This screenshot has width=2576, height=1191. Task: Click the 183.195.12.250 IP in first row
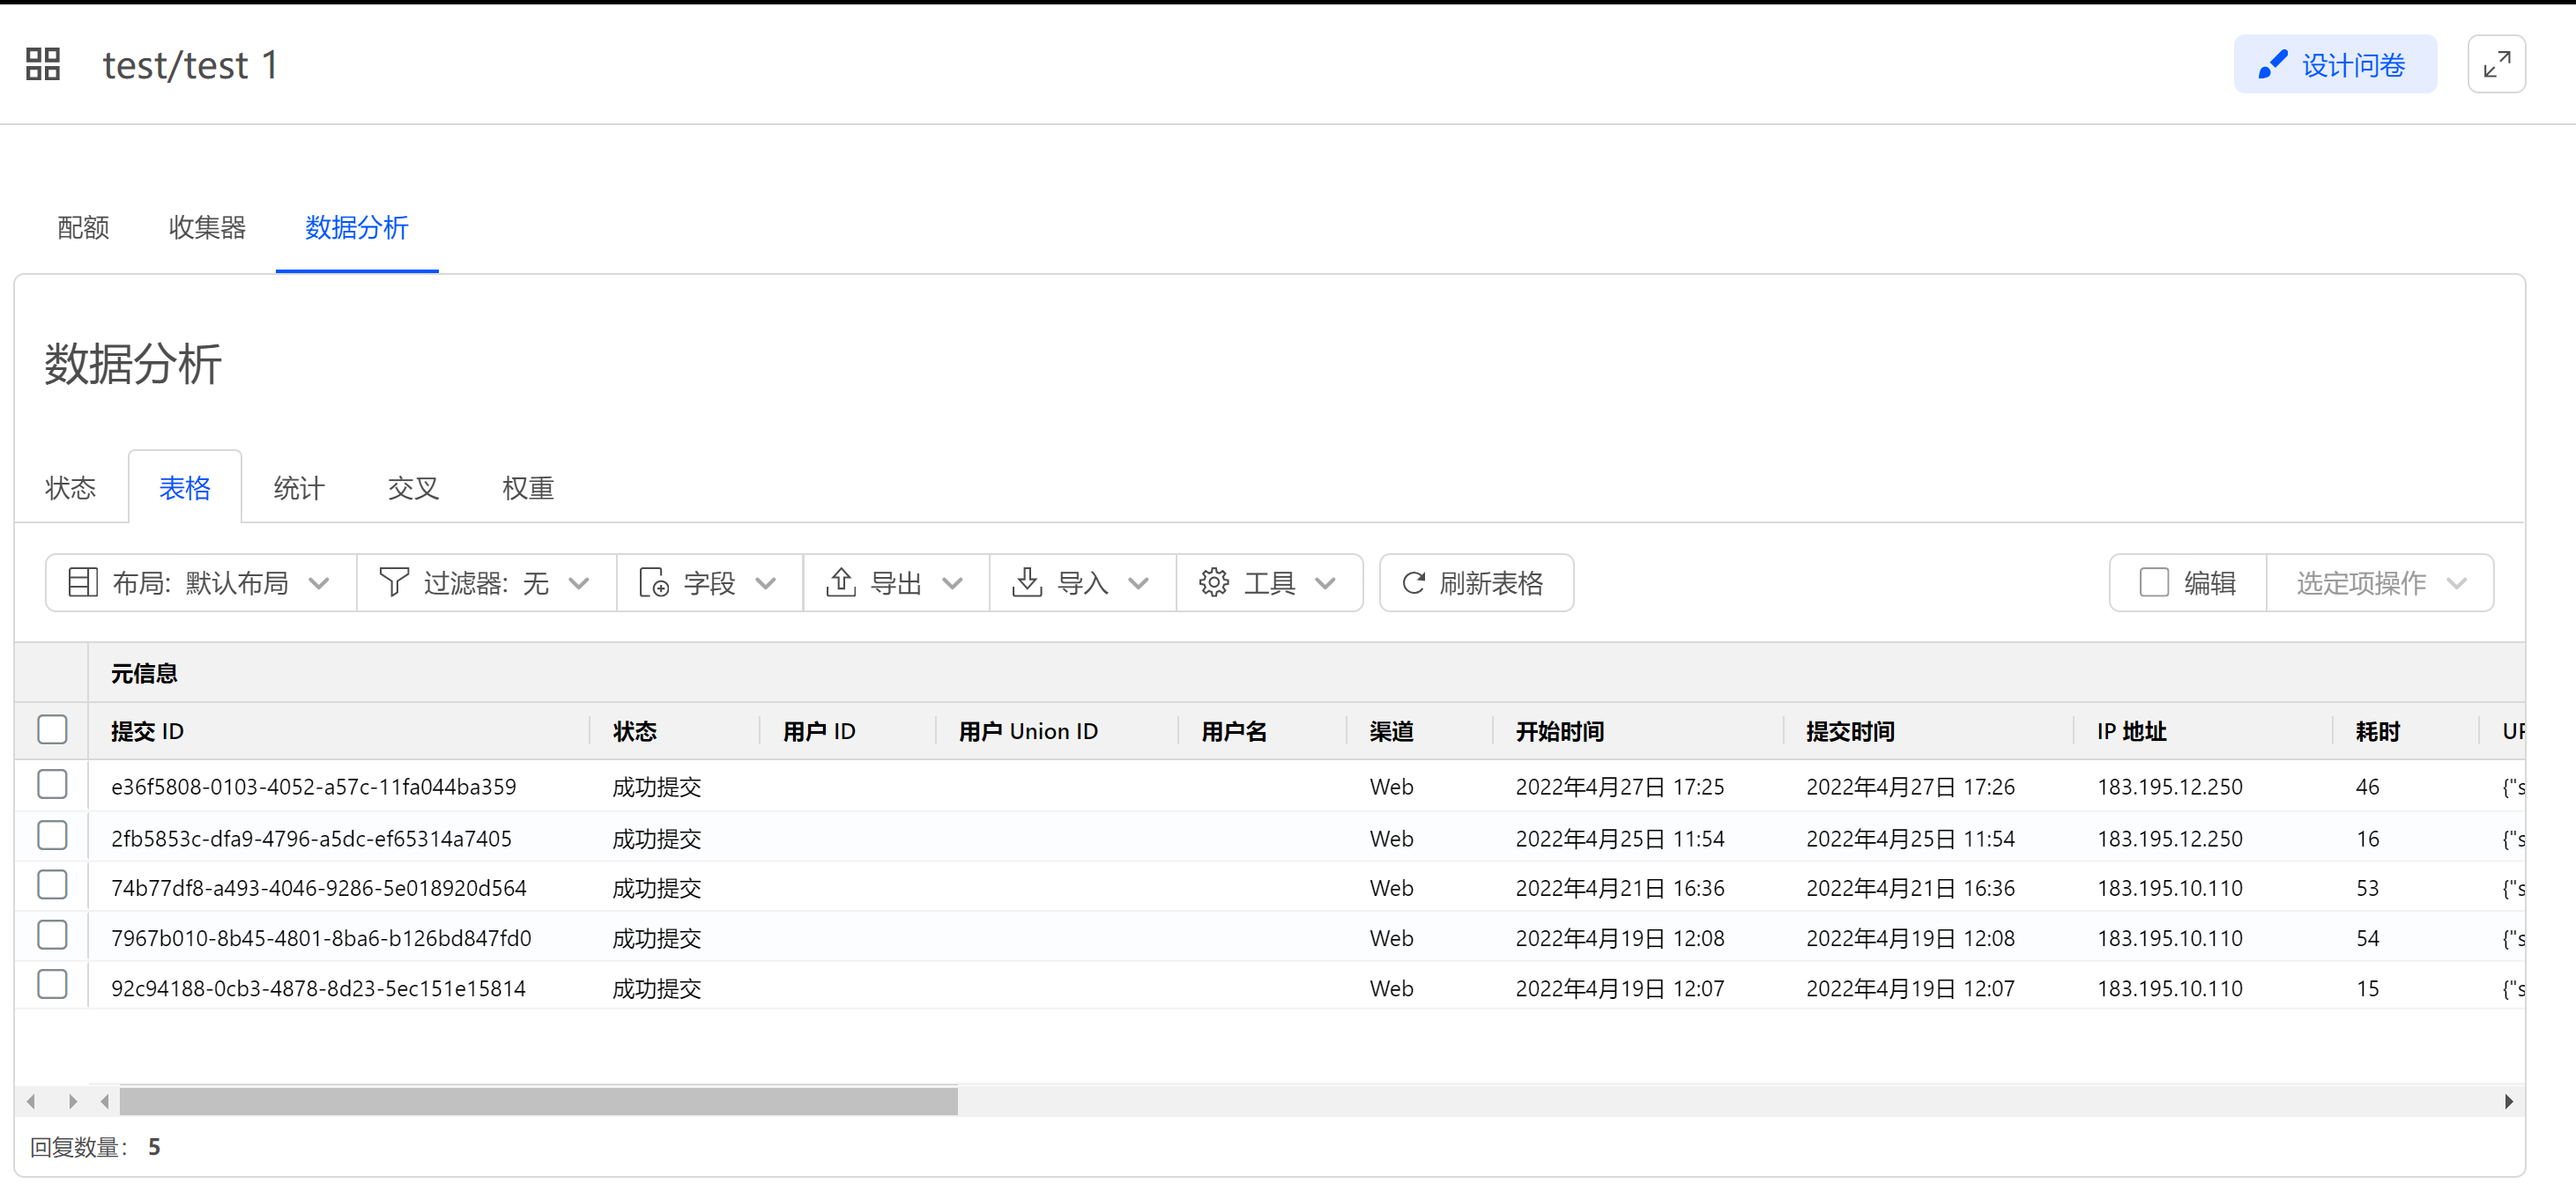[2170, 787]
